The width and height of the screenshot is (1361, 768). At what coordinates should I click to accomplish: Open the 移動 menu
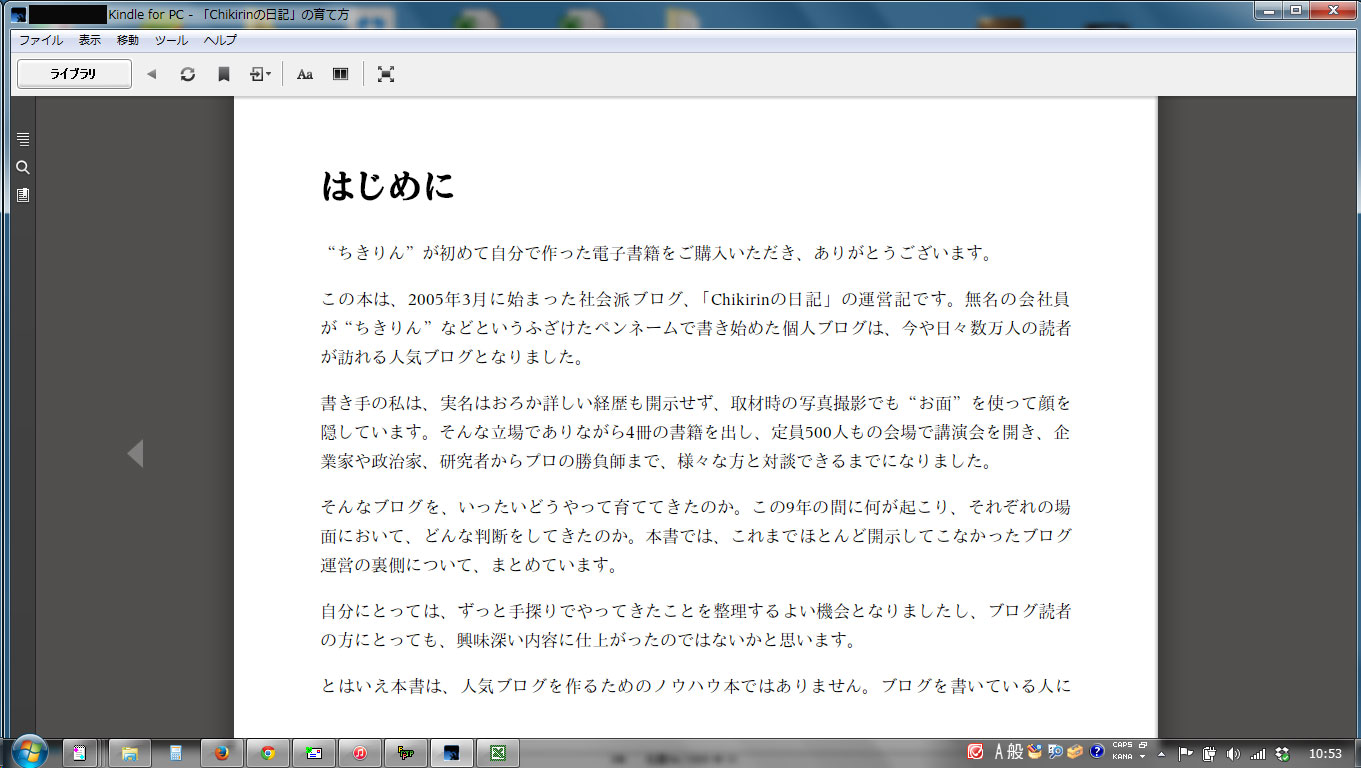(x=128, y=40)
